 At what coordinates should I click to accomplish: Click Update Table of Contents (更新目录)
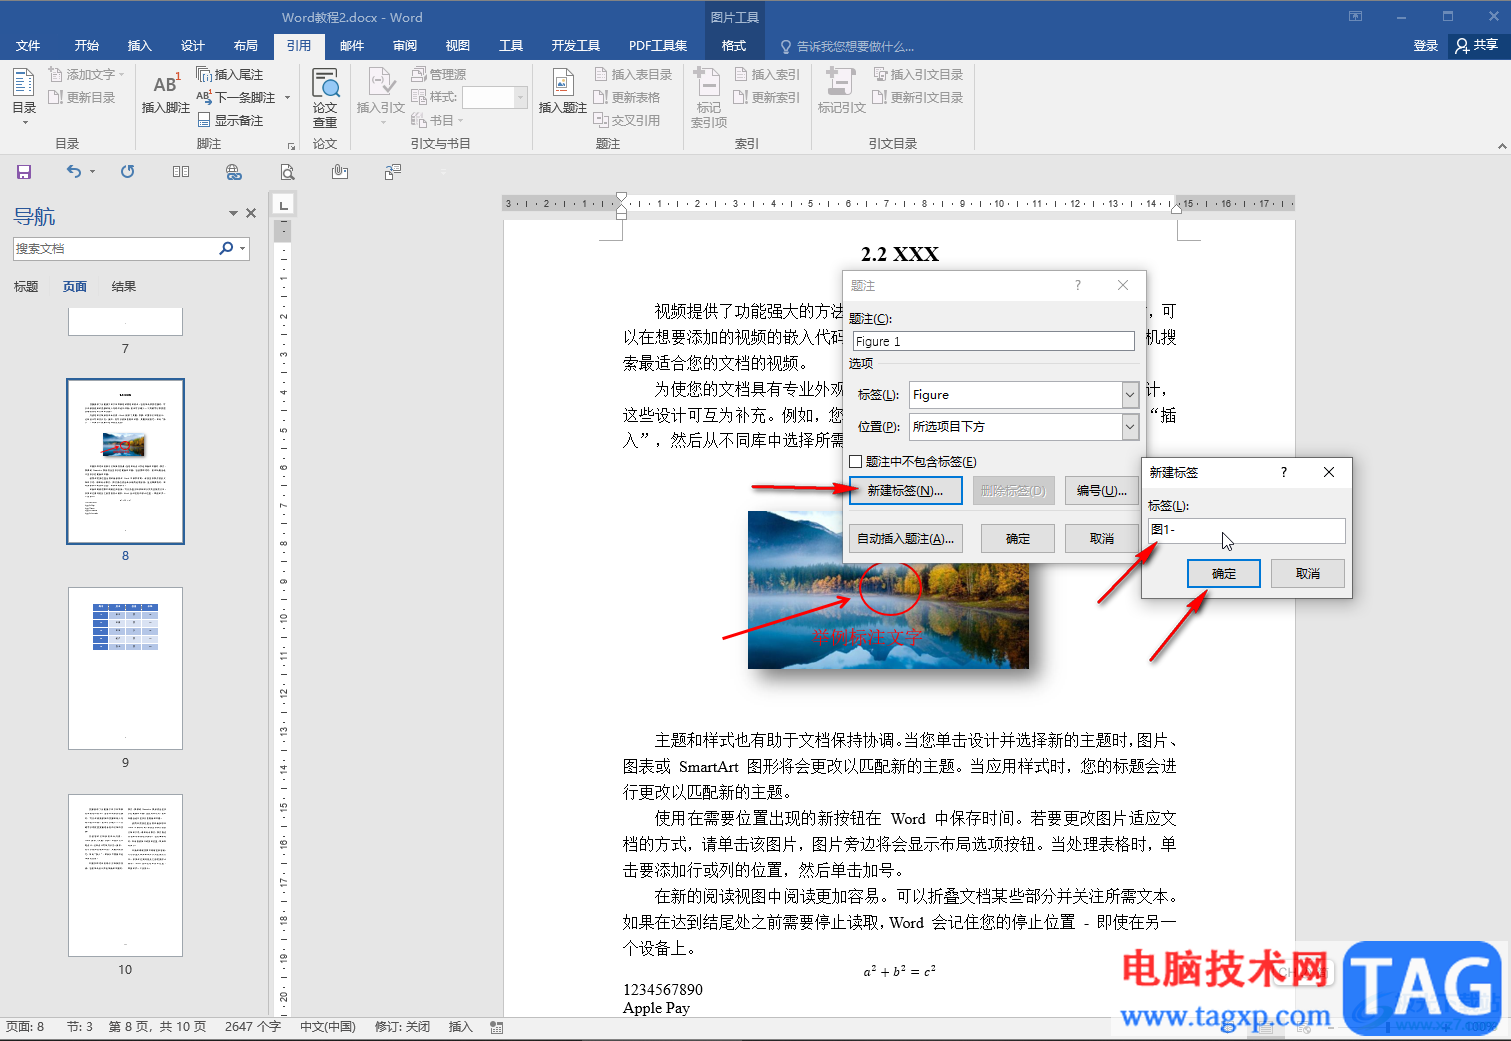[x=82, y=97]
